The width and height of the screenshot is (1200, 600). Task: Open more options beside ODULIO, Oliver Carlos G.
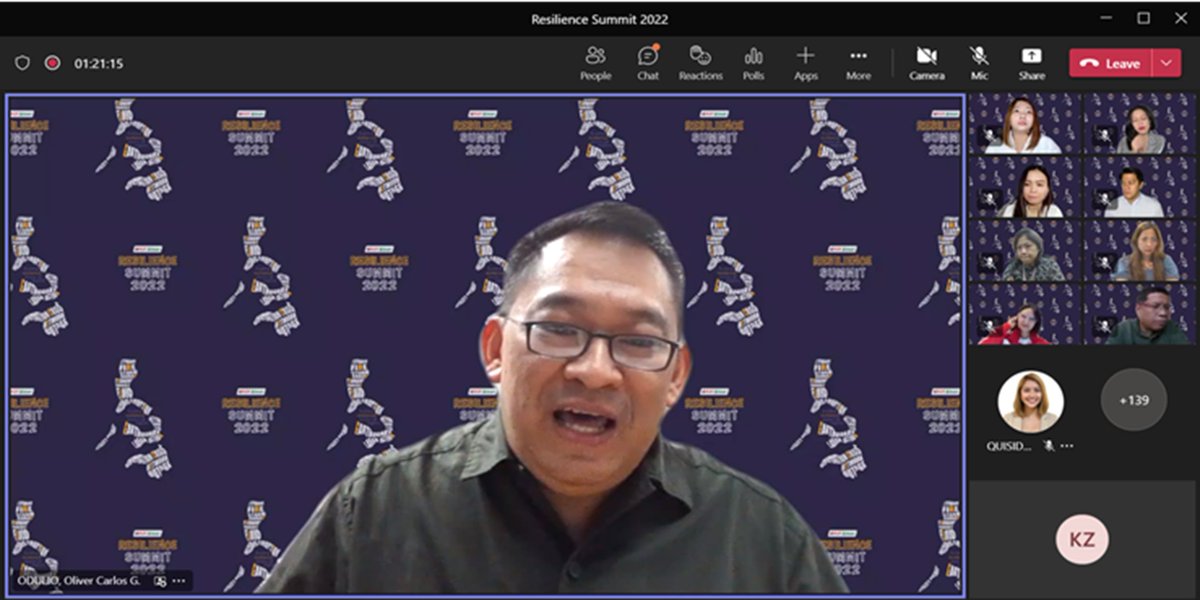[x=179, y=580]
